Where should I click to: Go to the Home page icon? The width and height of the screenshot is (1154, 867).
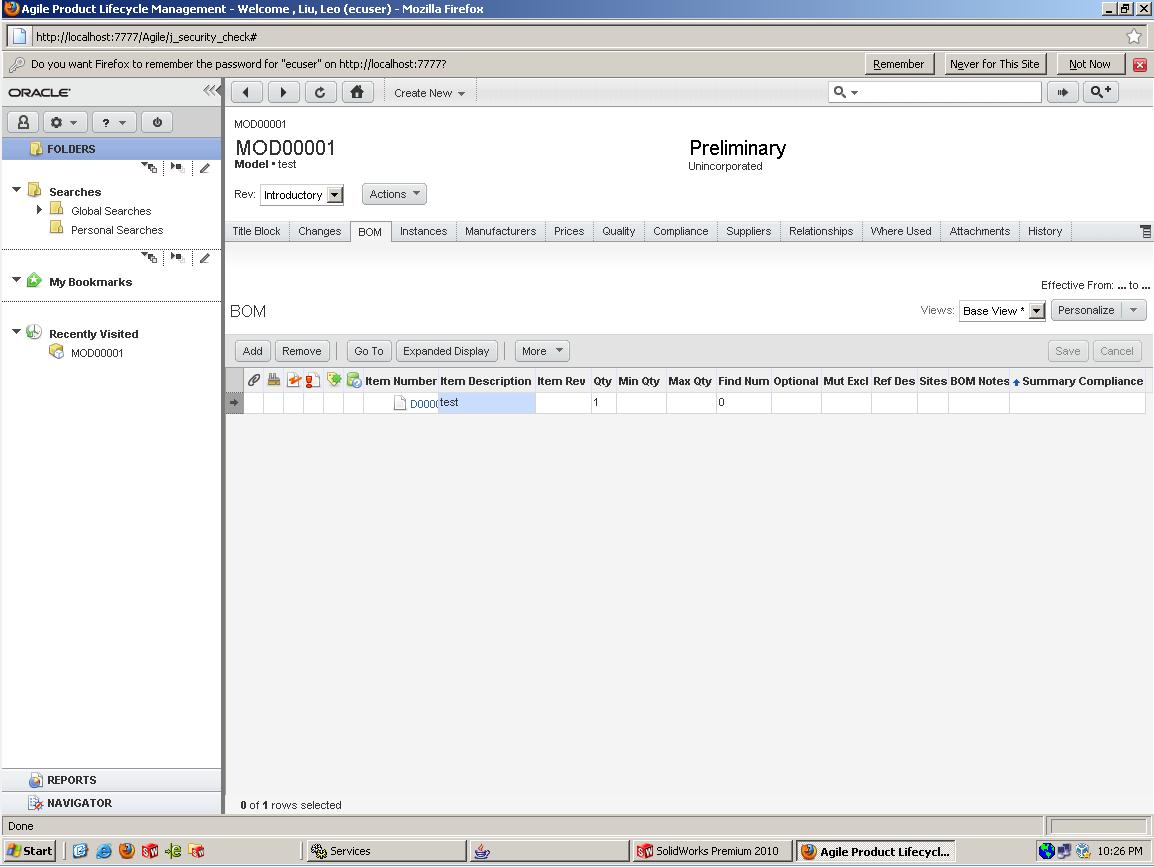click(357, 93)
